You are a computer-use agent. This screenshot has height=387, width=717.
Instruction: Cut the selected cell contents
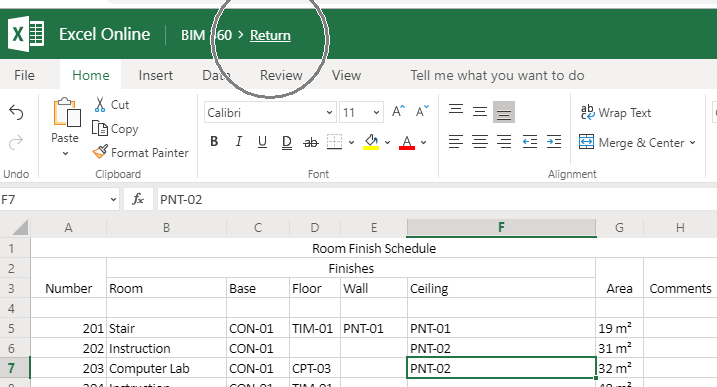click(112, 105)
